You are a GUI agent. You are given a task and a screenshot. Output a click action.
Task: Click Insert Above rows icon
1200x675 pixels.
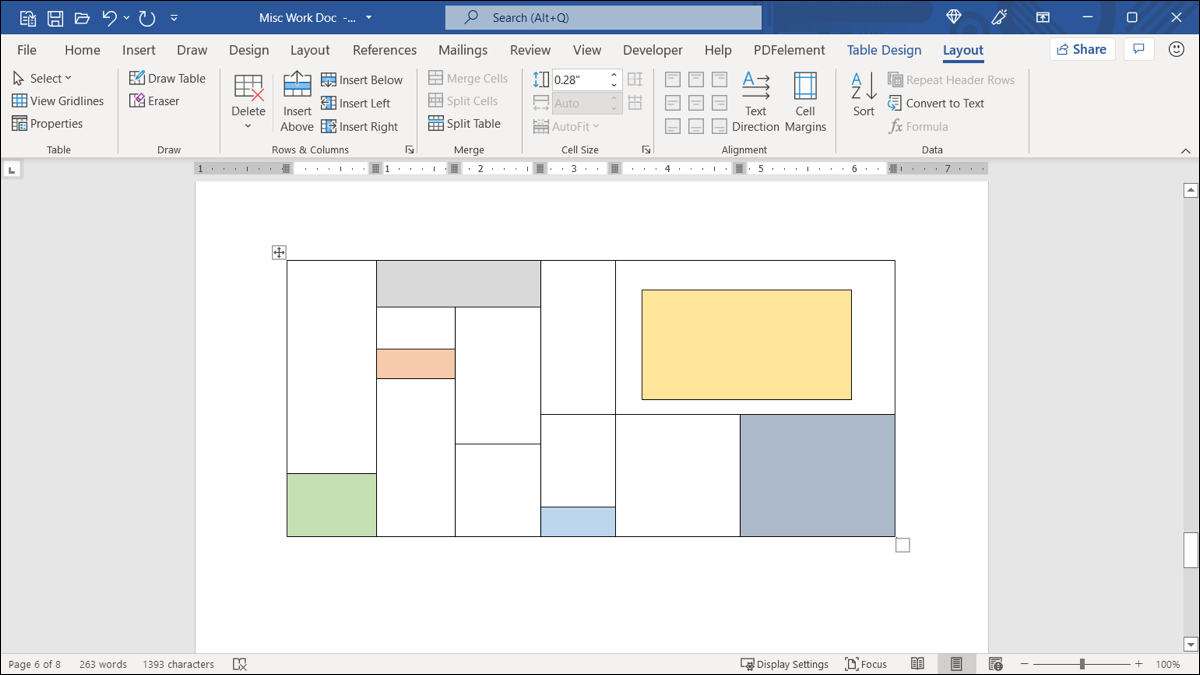pyautogui.click(x=297, y=101)
